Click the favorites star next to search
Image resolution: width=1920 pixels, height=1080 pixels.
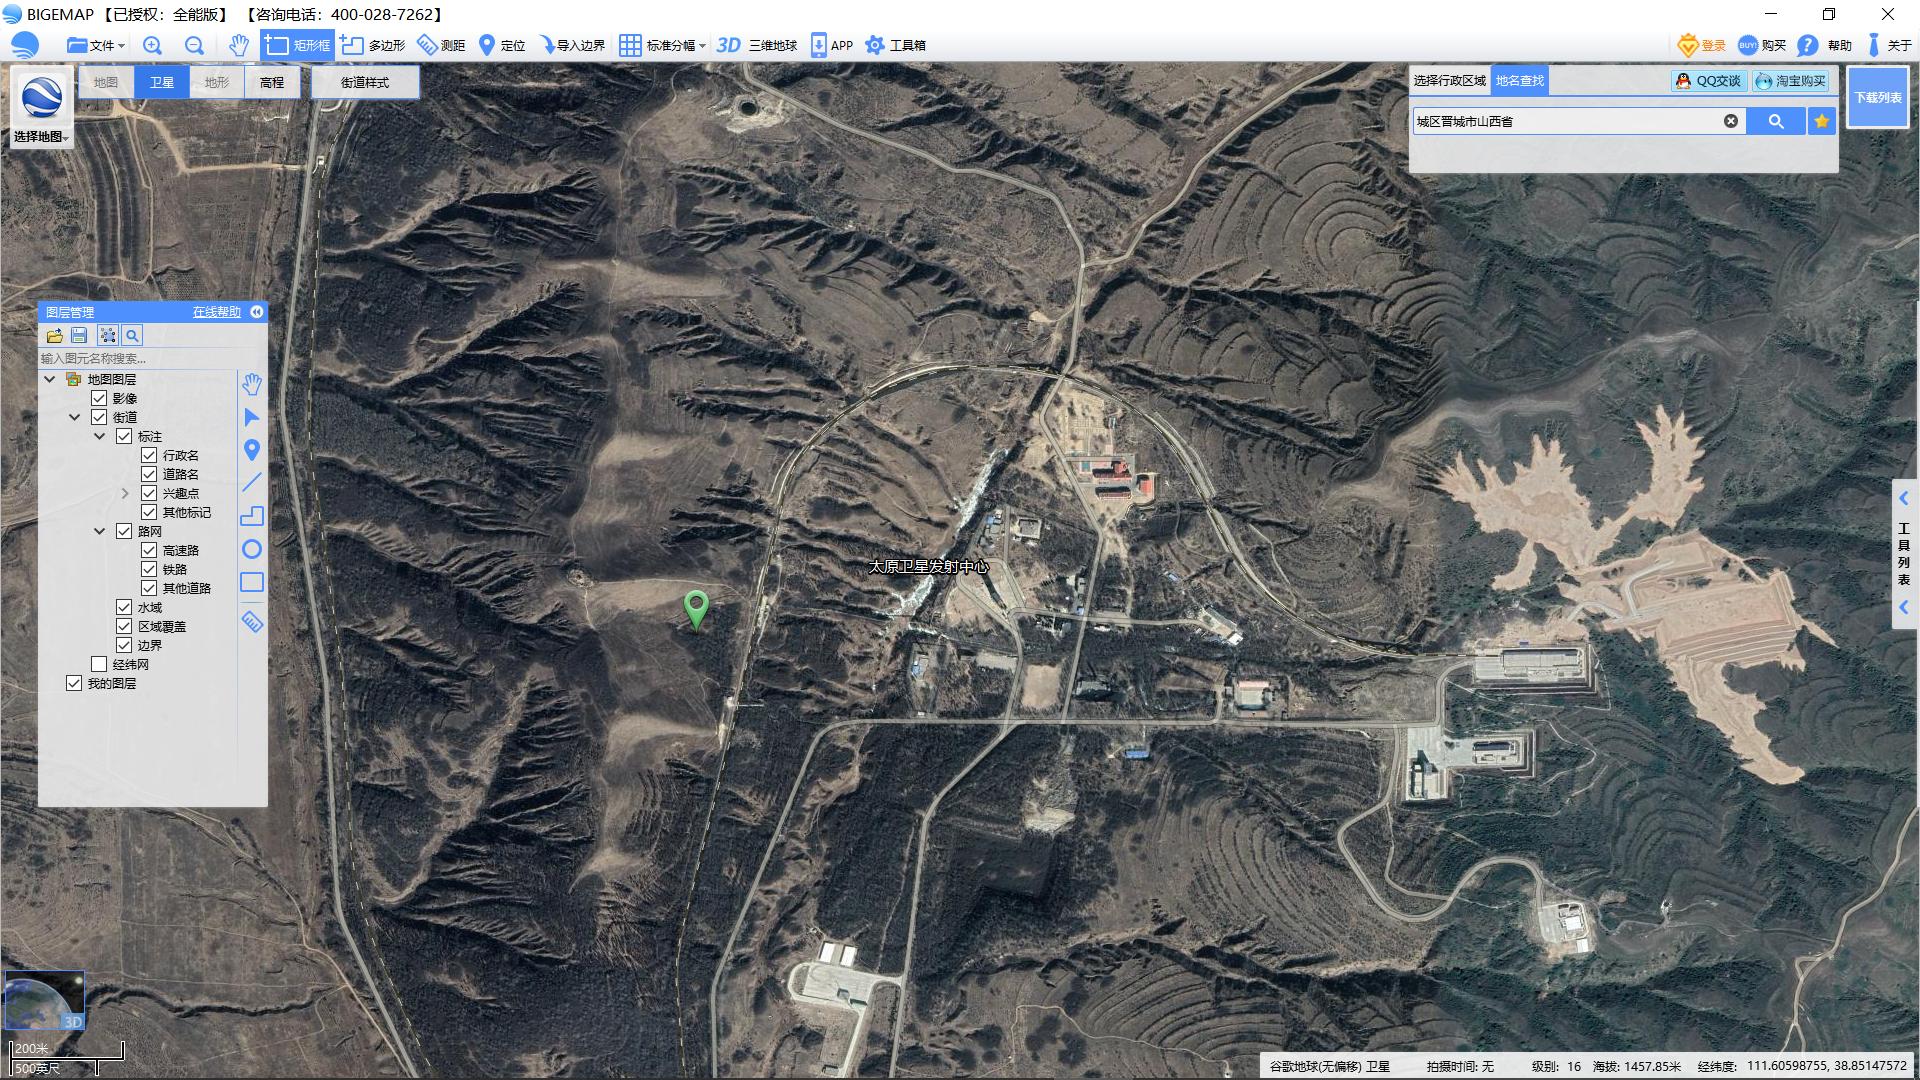coord(1821,121)
